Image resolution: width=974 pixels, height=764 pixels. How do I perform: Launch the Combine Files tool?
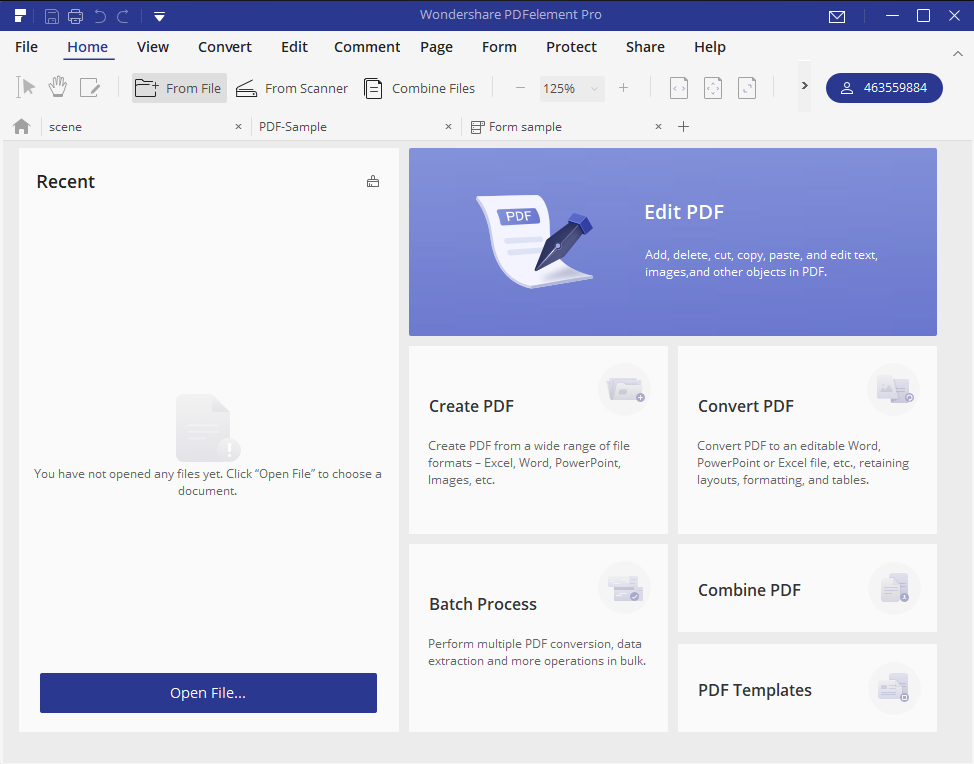pos(419,88)
